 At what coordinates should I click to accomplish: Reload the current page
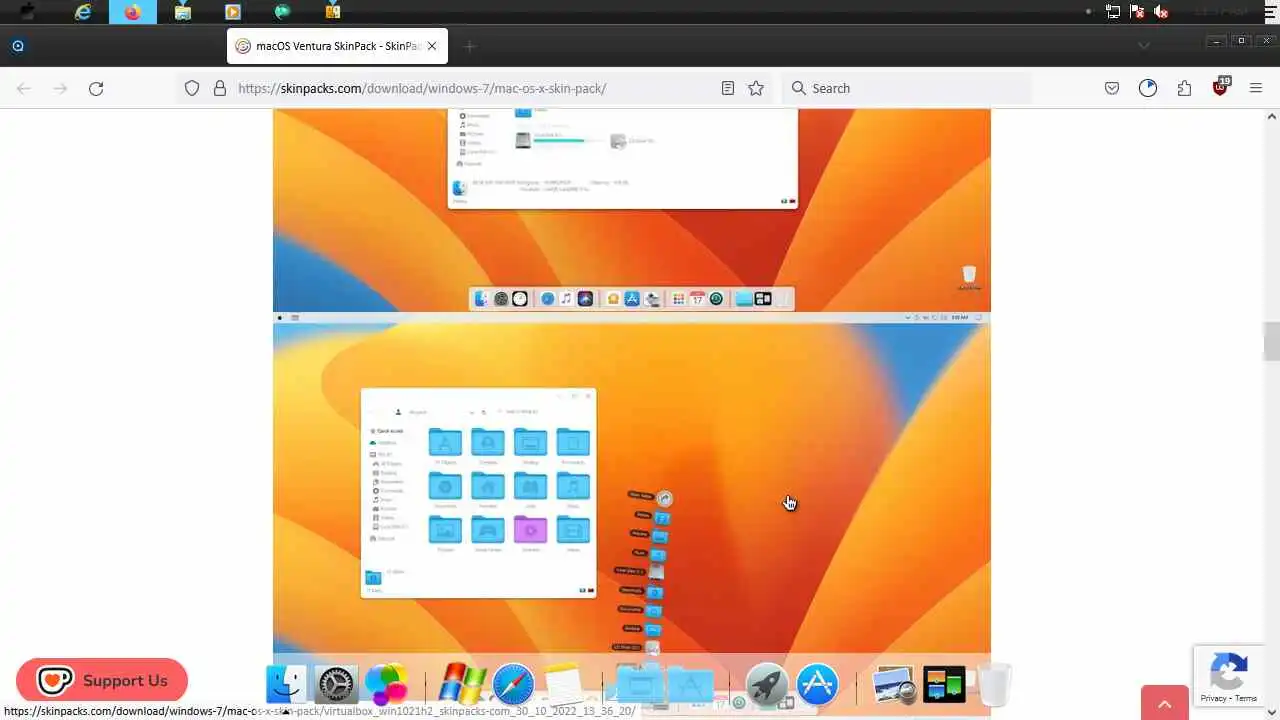click(96, 88)
